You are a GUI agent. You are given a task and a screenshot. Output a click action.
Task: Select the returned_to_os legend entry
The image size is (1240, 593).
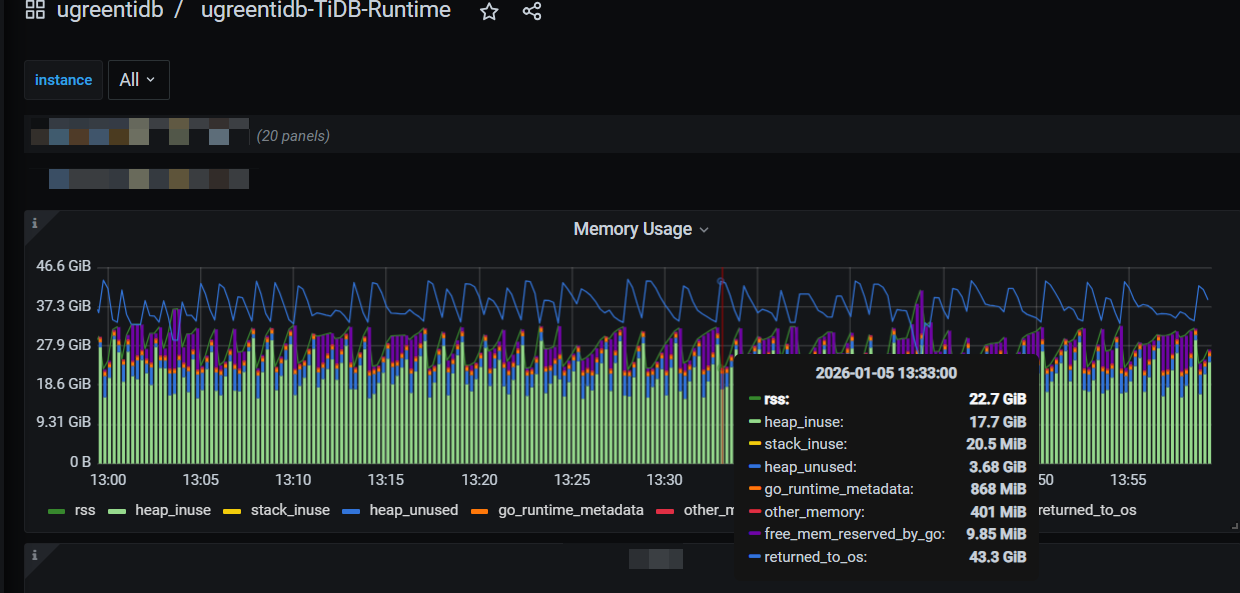tap(1087, 510)
